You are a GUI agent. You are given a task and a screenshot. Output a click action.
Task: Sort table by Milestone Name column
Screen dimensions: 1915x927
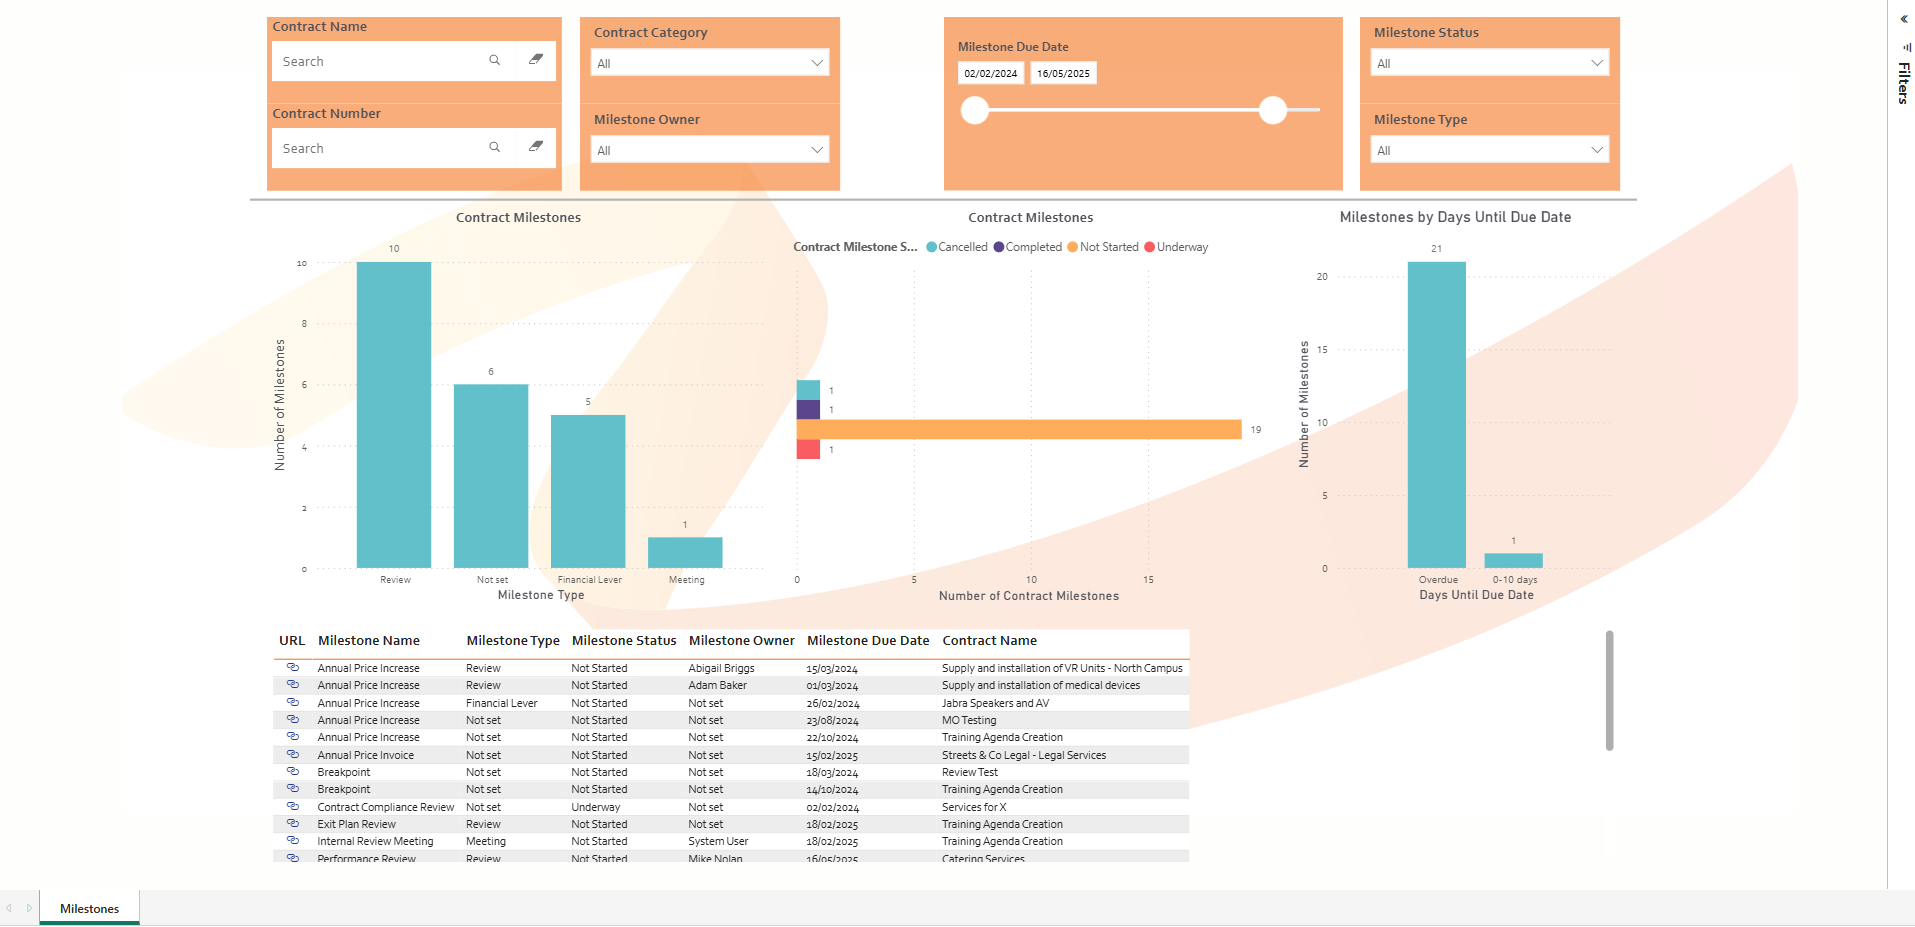pyautogui.click(x=369, y=641)
